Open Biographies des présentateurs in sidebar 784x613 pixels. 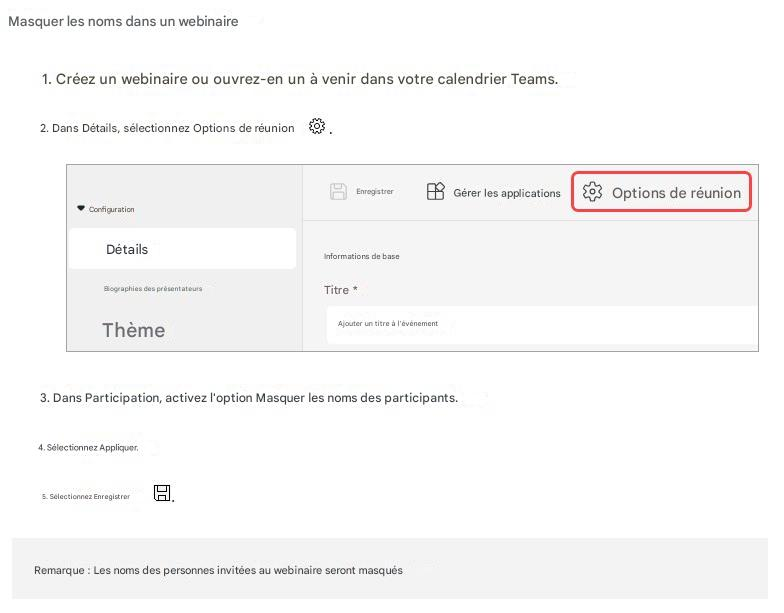(x=153, y=288)
